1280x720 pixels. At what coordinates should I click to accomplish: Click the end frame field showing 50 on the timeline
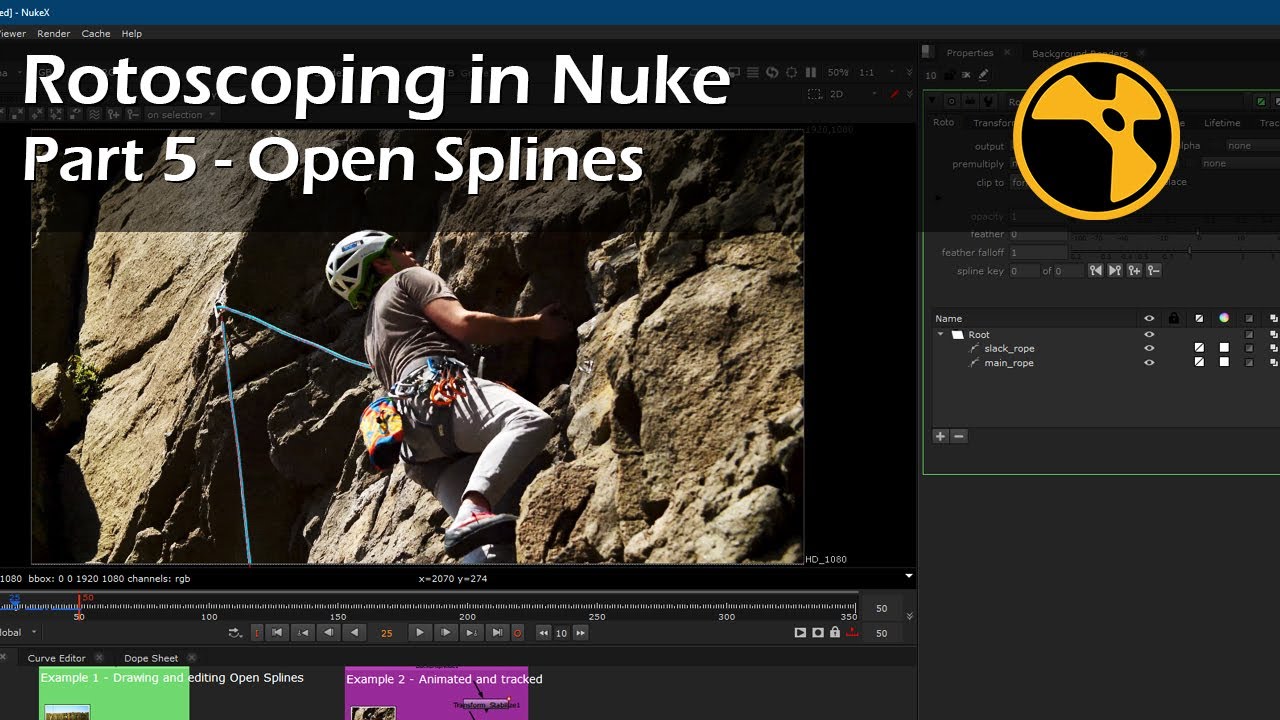coord(881,608)
